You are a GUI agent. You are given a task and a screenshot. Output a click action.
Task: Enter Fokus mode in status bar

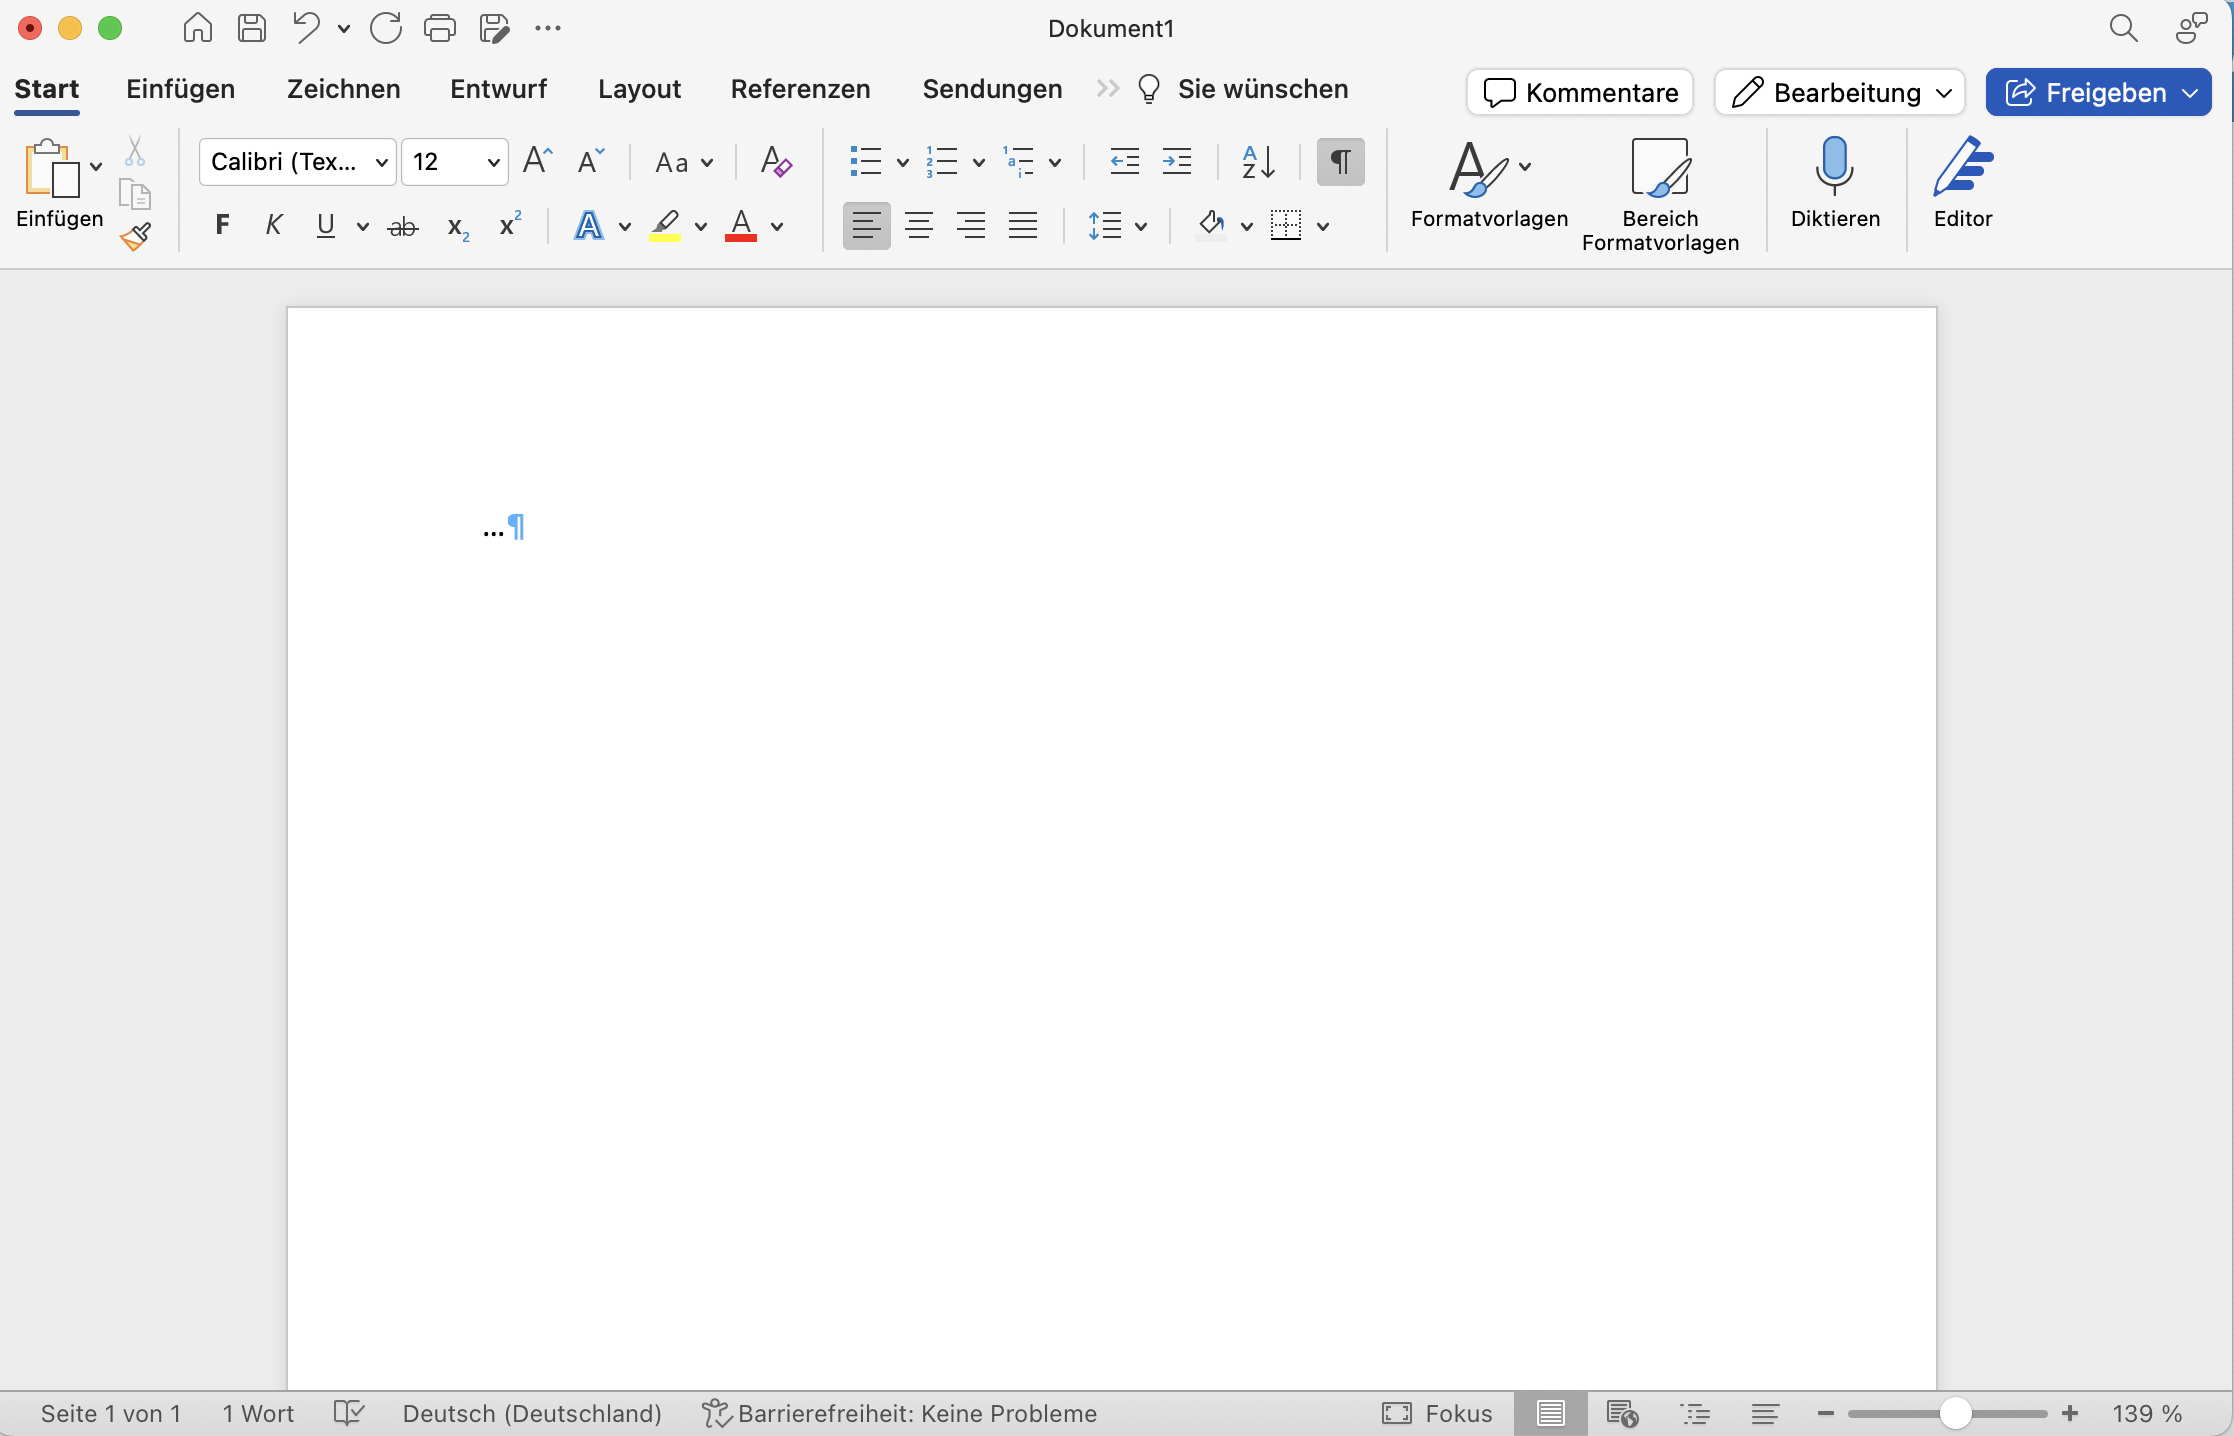tap(1436, 1413)
